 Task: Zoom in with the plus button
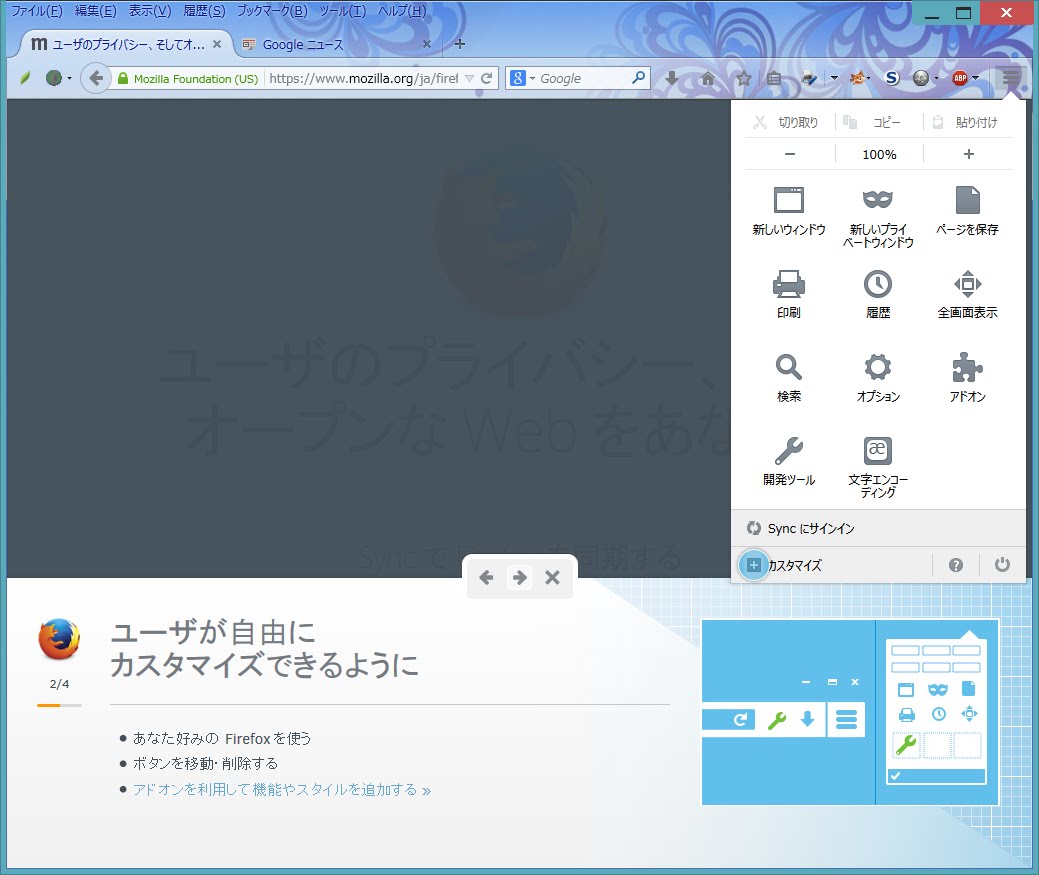[968, 154]
